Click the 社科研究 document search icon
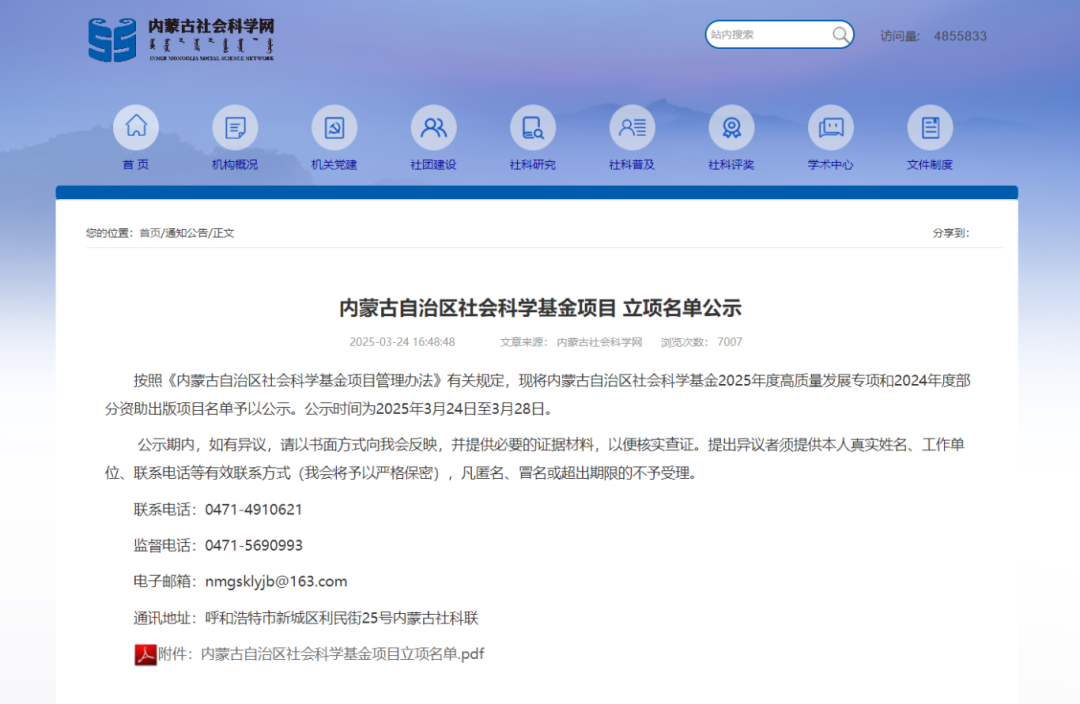This screenshot has height=704, width=1080. click(533, 128)
